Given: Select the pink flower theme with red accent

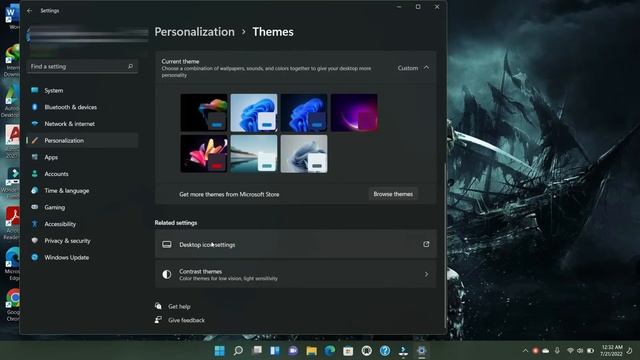Looking at the screenshot, I should 204,154.
